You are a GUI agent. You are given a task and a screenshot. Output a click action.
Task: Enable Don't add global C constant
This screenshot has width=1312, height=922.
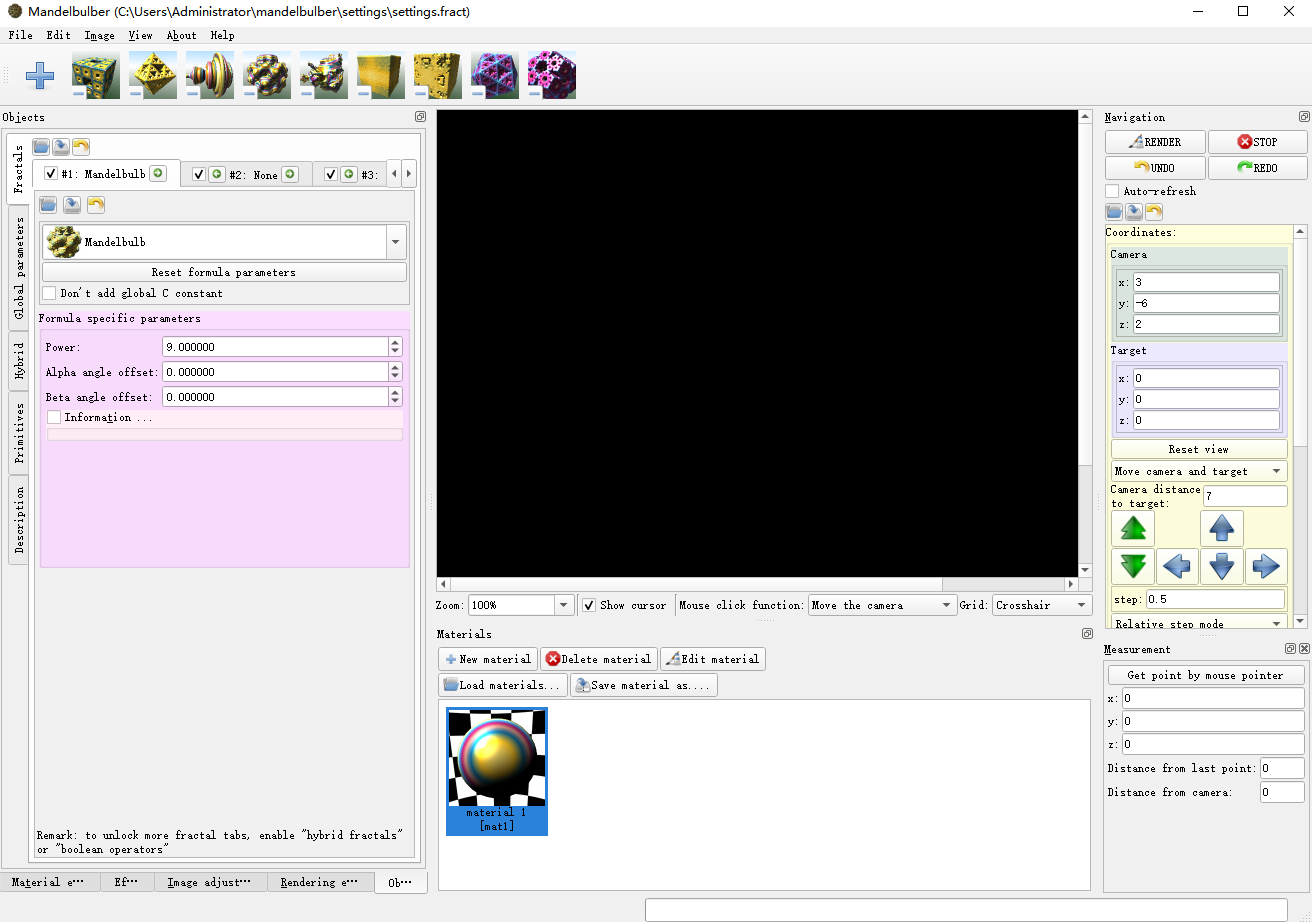point(49,293)
